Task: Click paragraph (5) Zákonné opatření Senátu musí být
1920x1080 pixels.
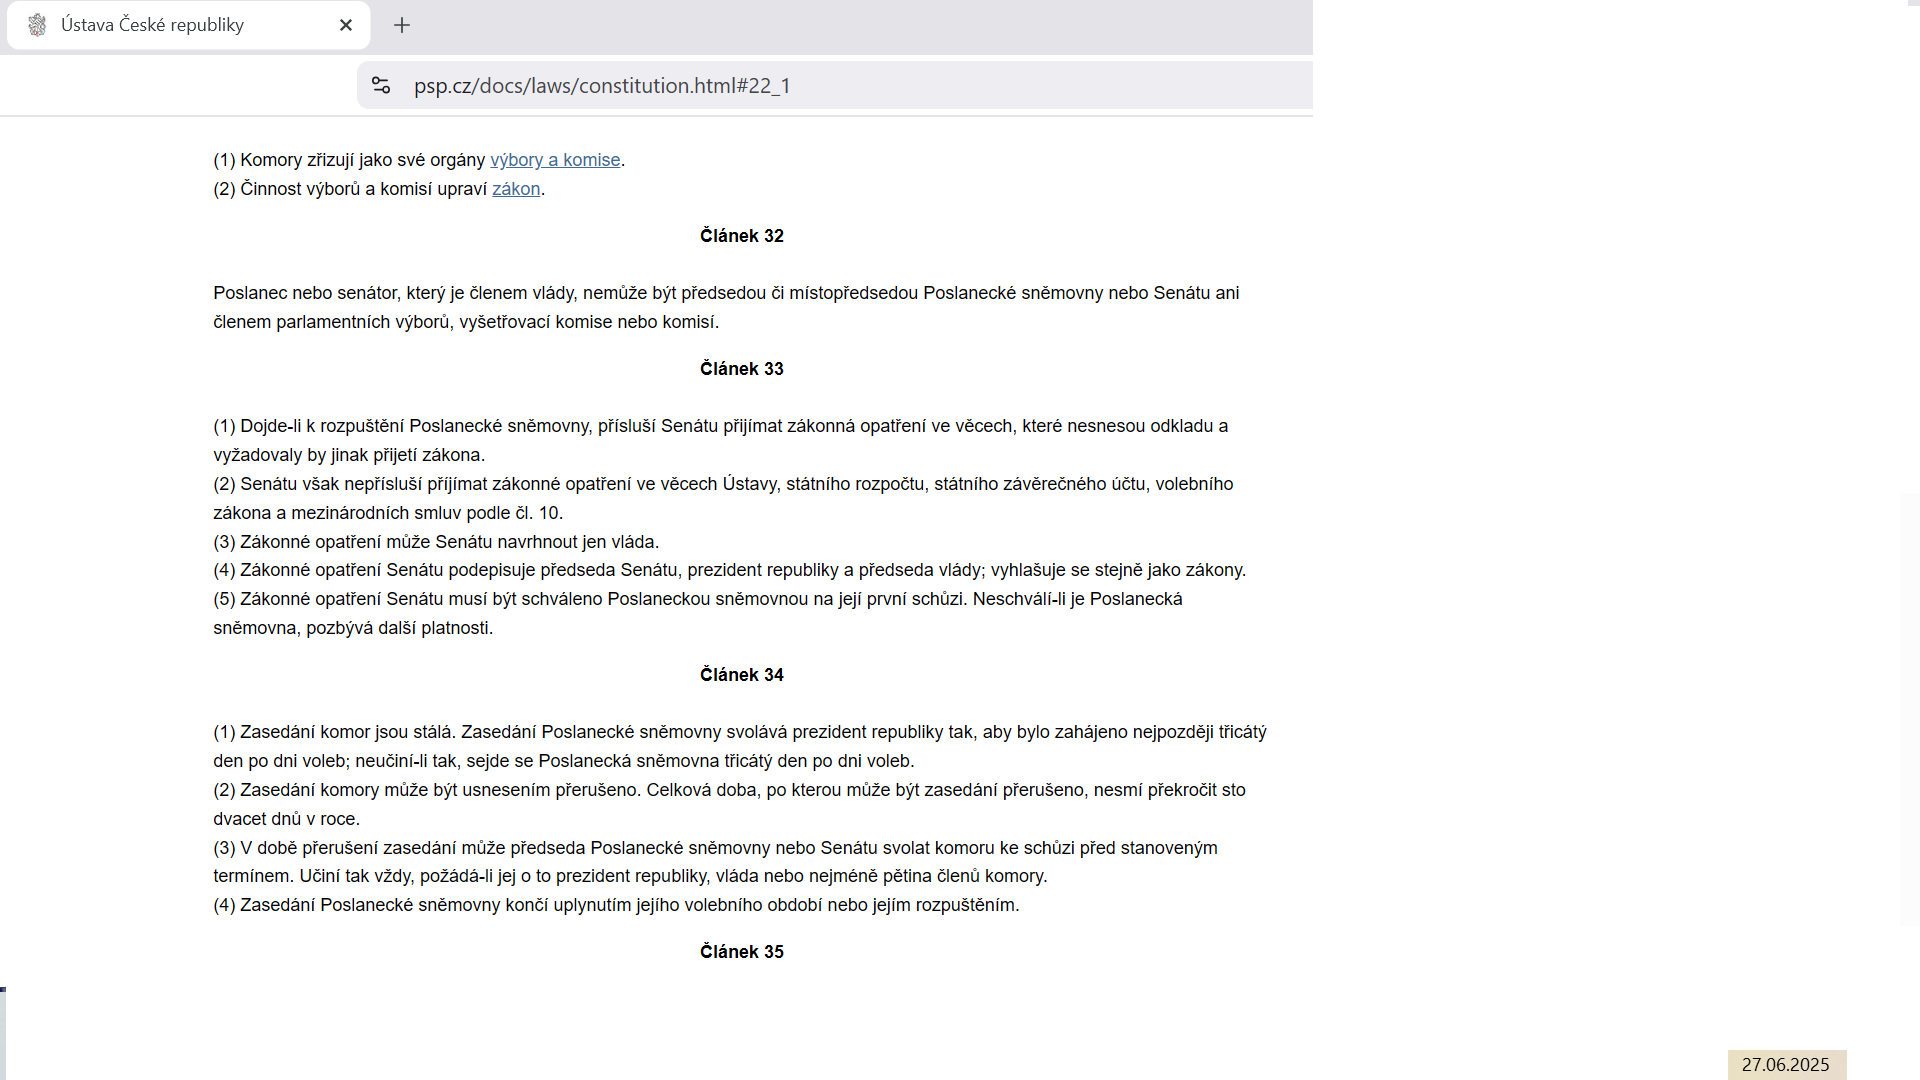Action: coord(698,613)
